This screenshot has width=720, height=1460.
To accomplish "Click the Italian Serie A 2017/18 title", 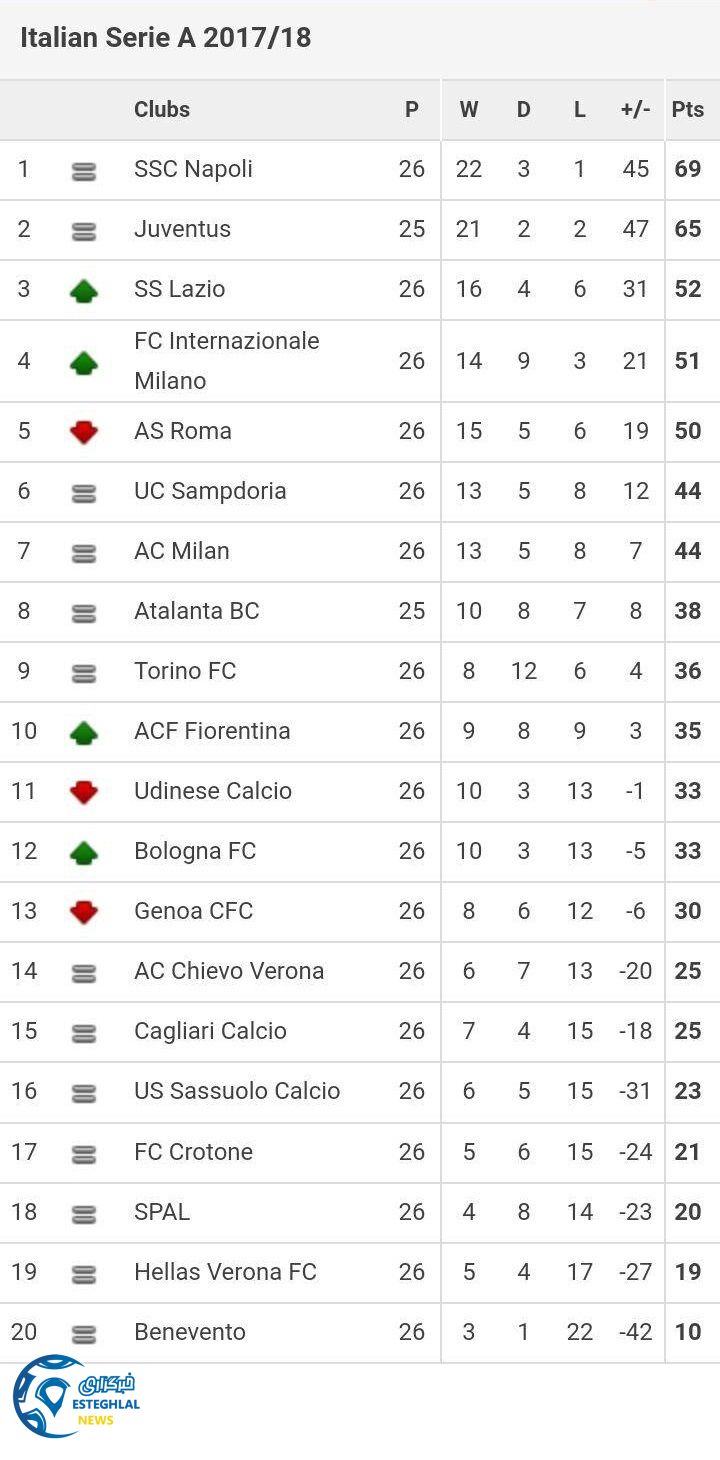I will pyautogui.click(x=166, y=38).
